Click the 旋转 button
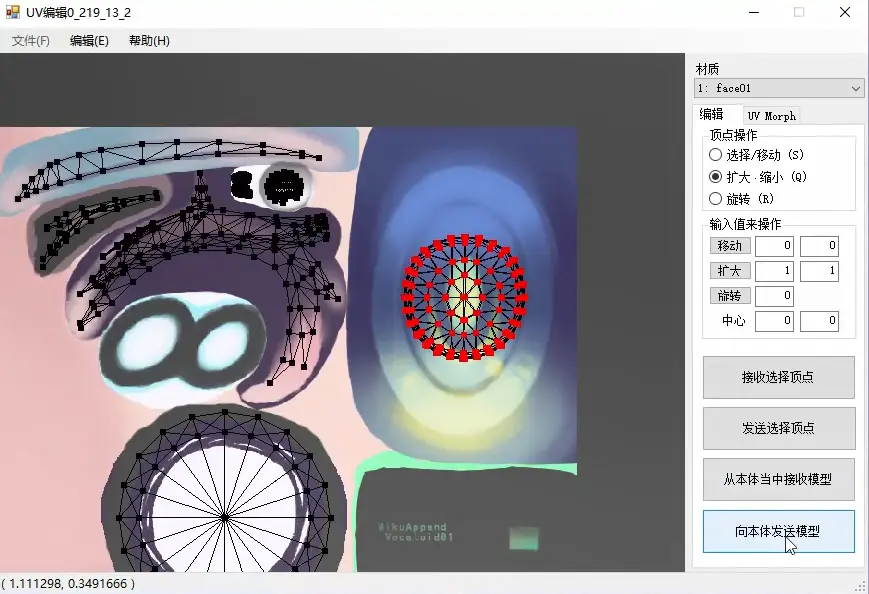This screenshot has height=594, width=869. coord(730,295)
